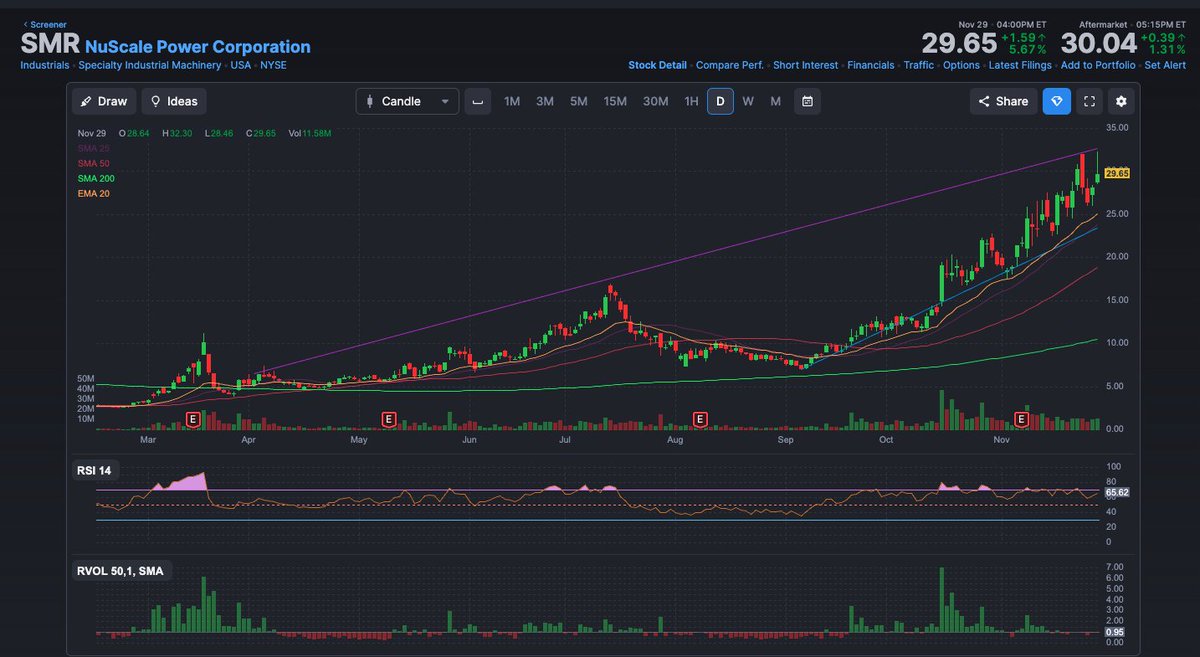This screenshot has height=657, width=1200.
Task: Select the 1M intraday timeframe
Action: [x=512, y=101]
